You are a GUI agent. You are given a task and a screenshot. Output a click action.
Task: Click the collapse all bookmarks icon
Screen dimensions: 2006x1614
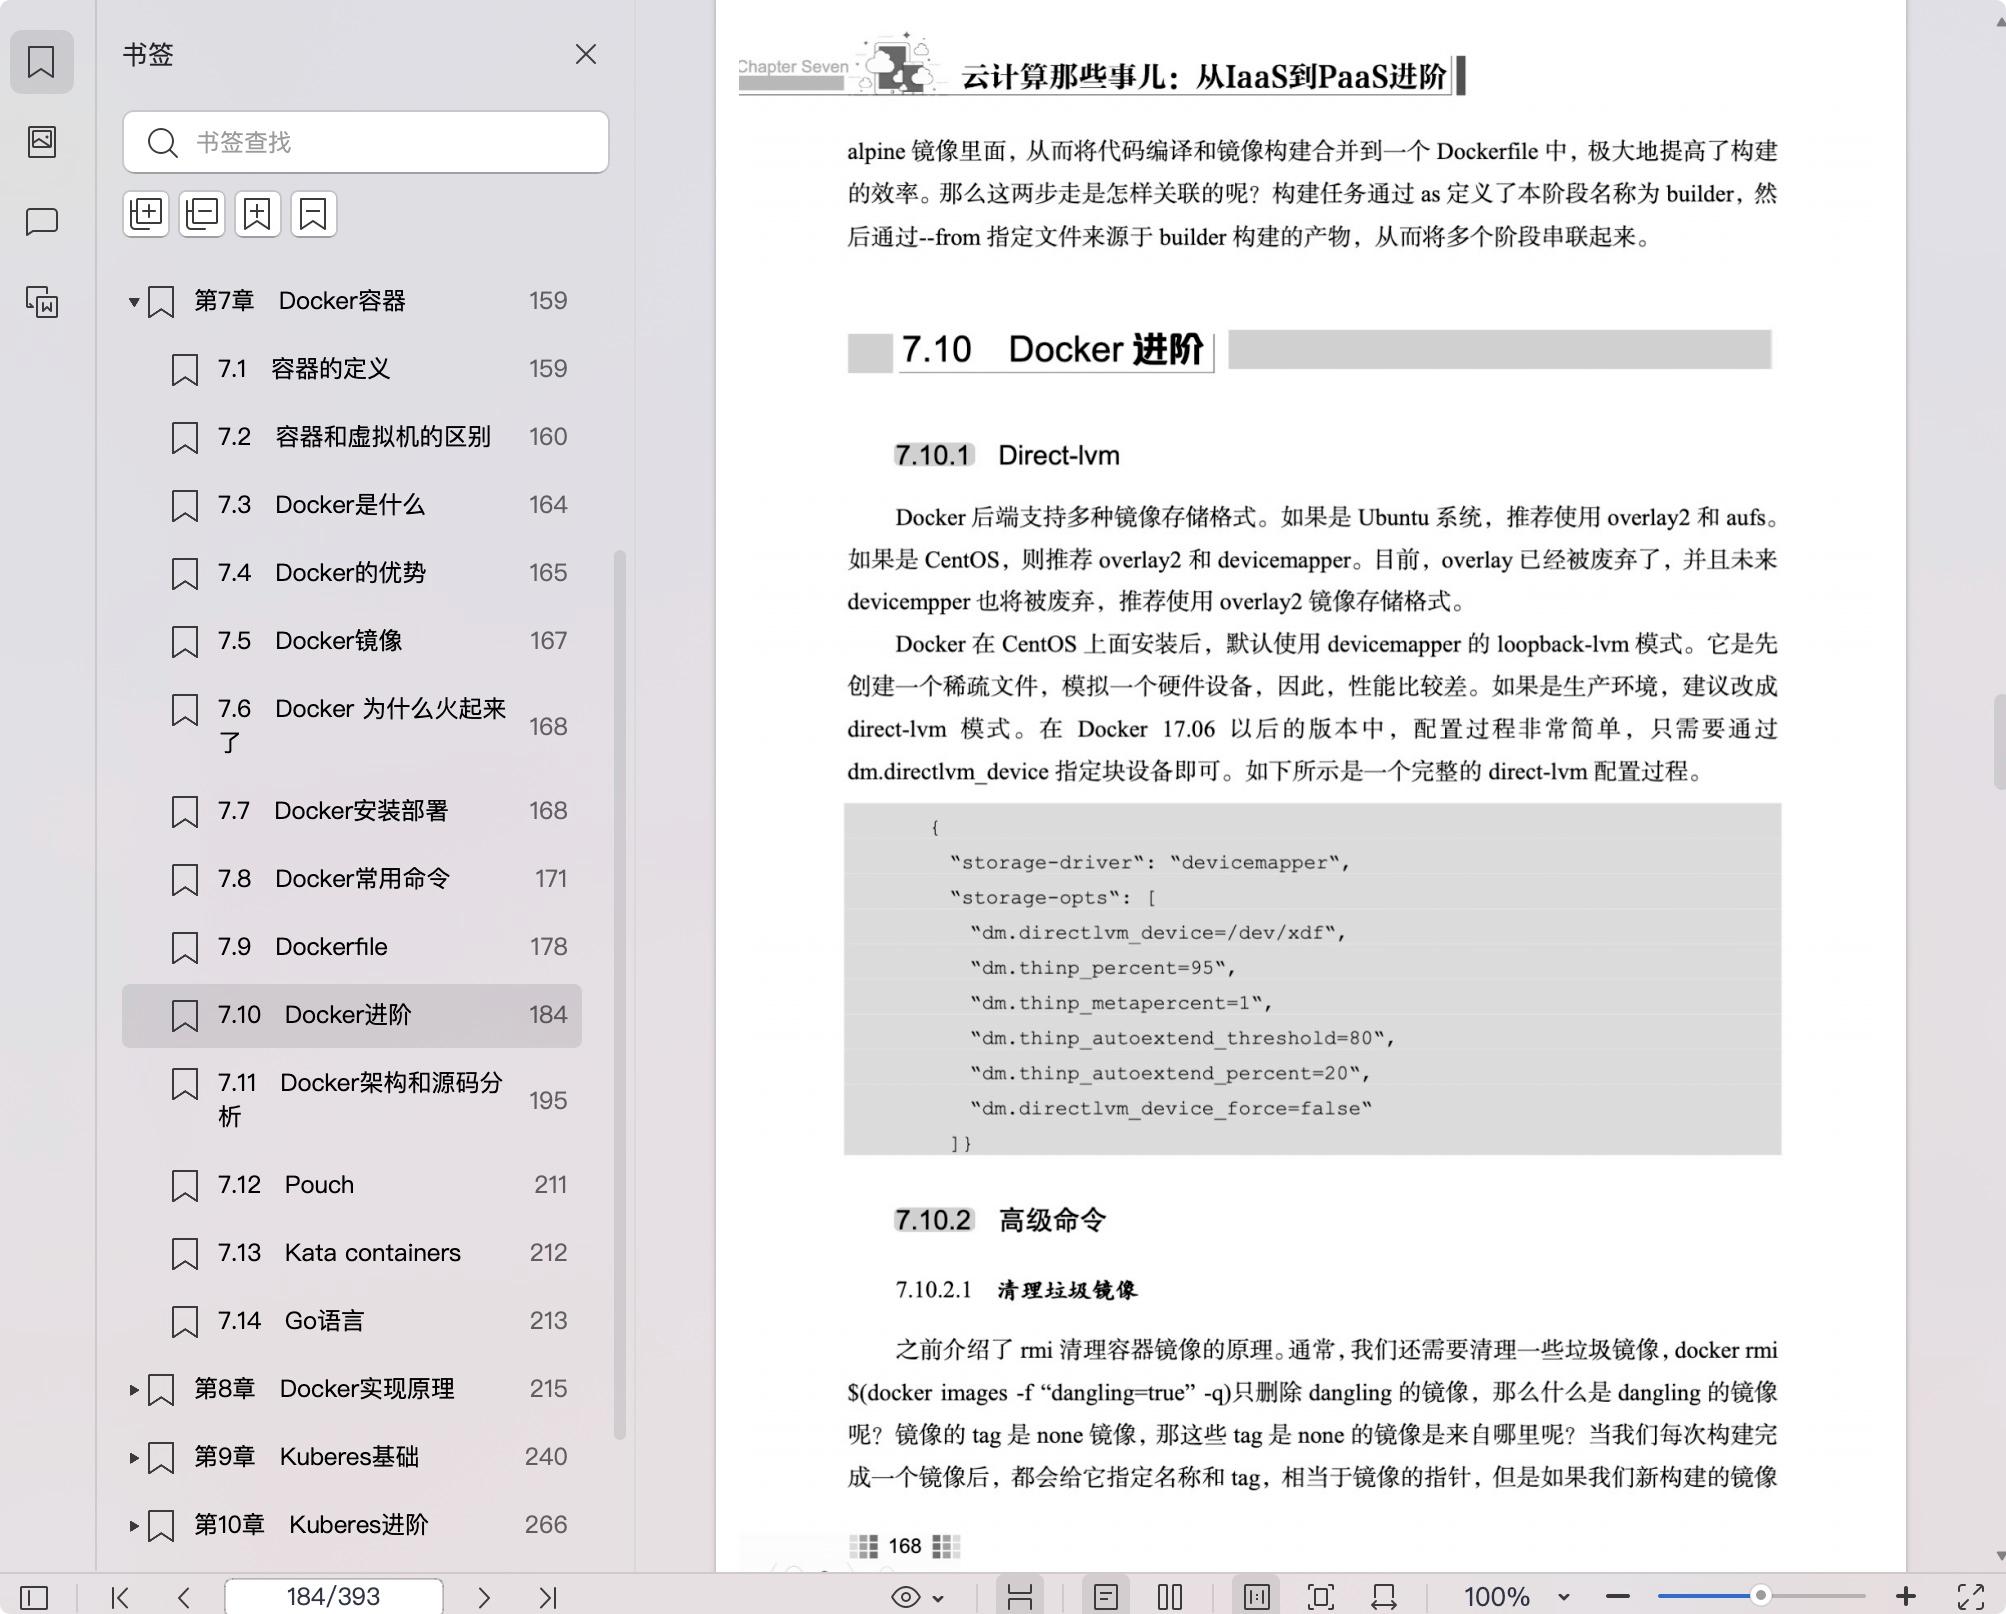click(202, 213)
